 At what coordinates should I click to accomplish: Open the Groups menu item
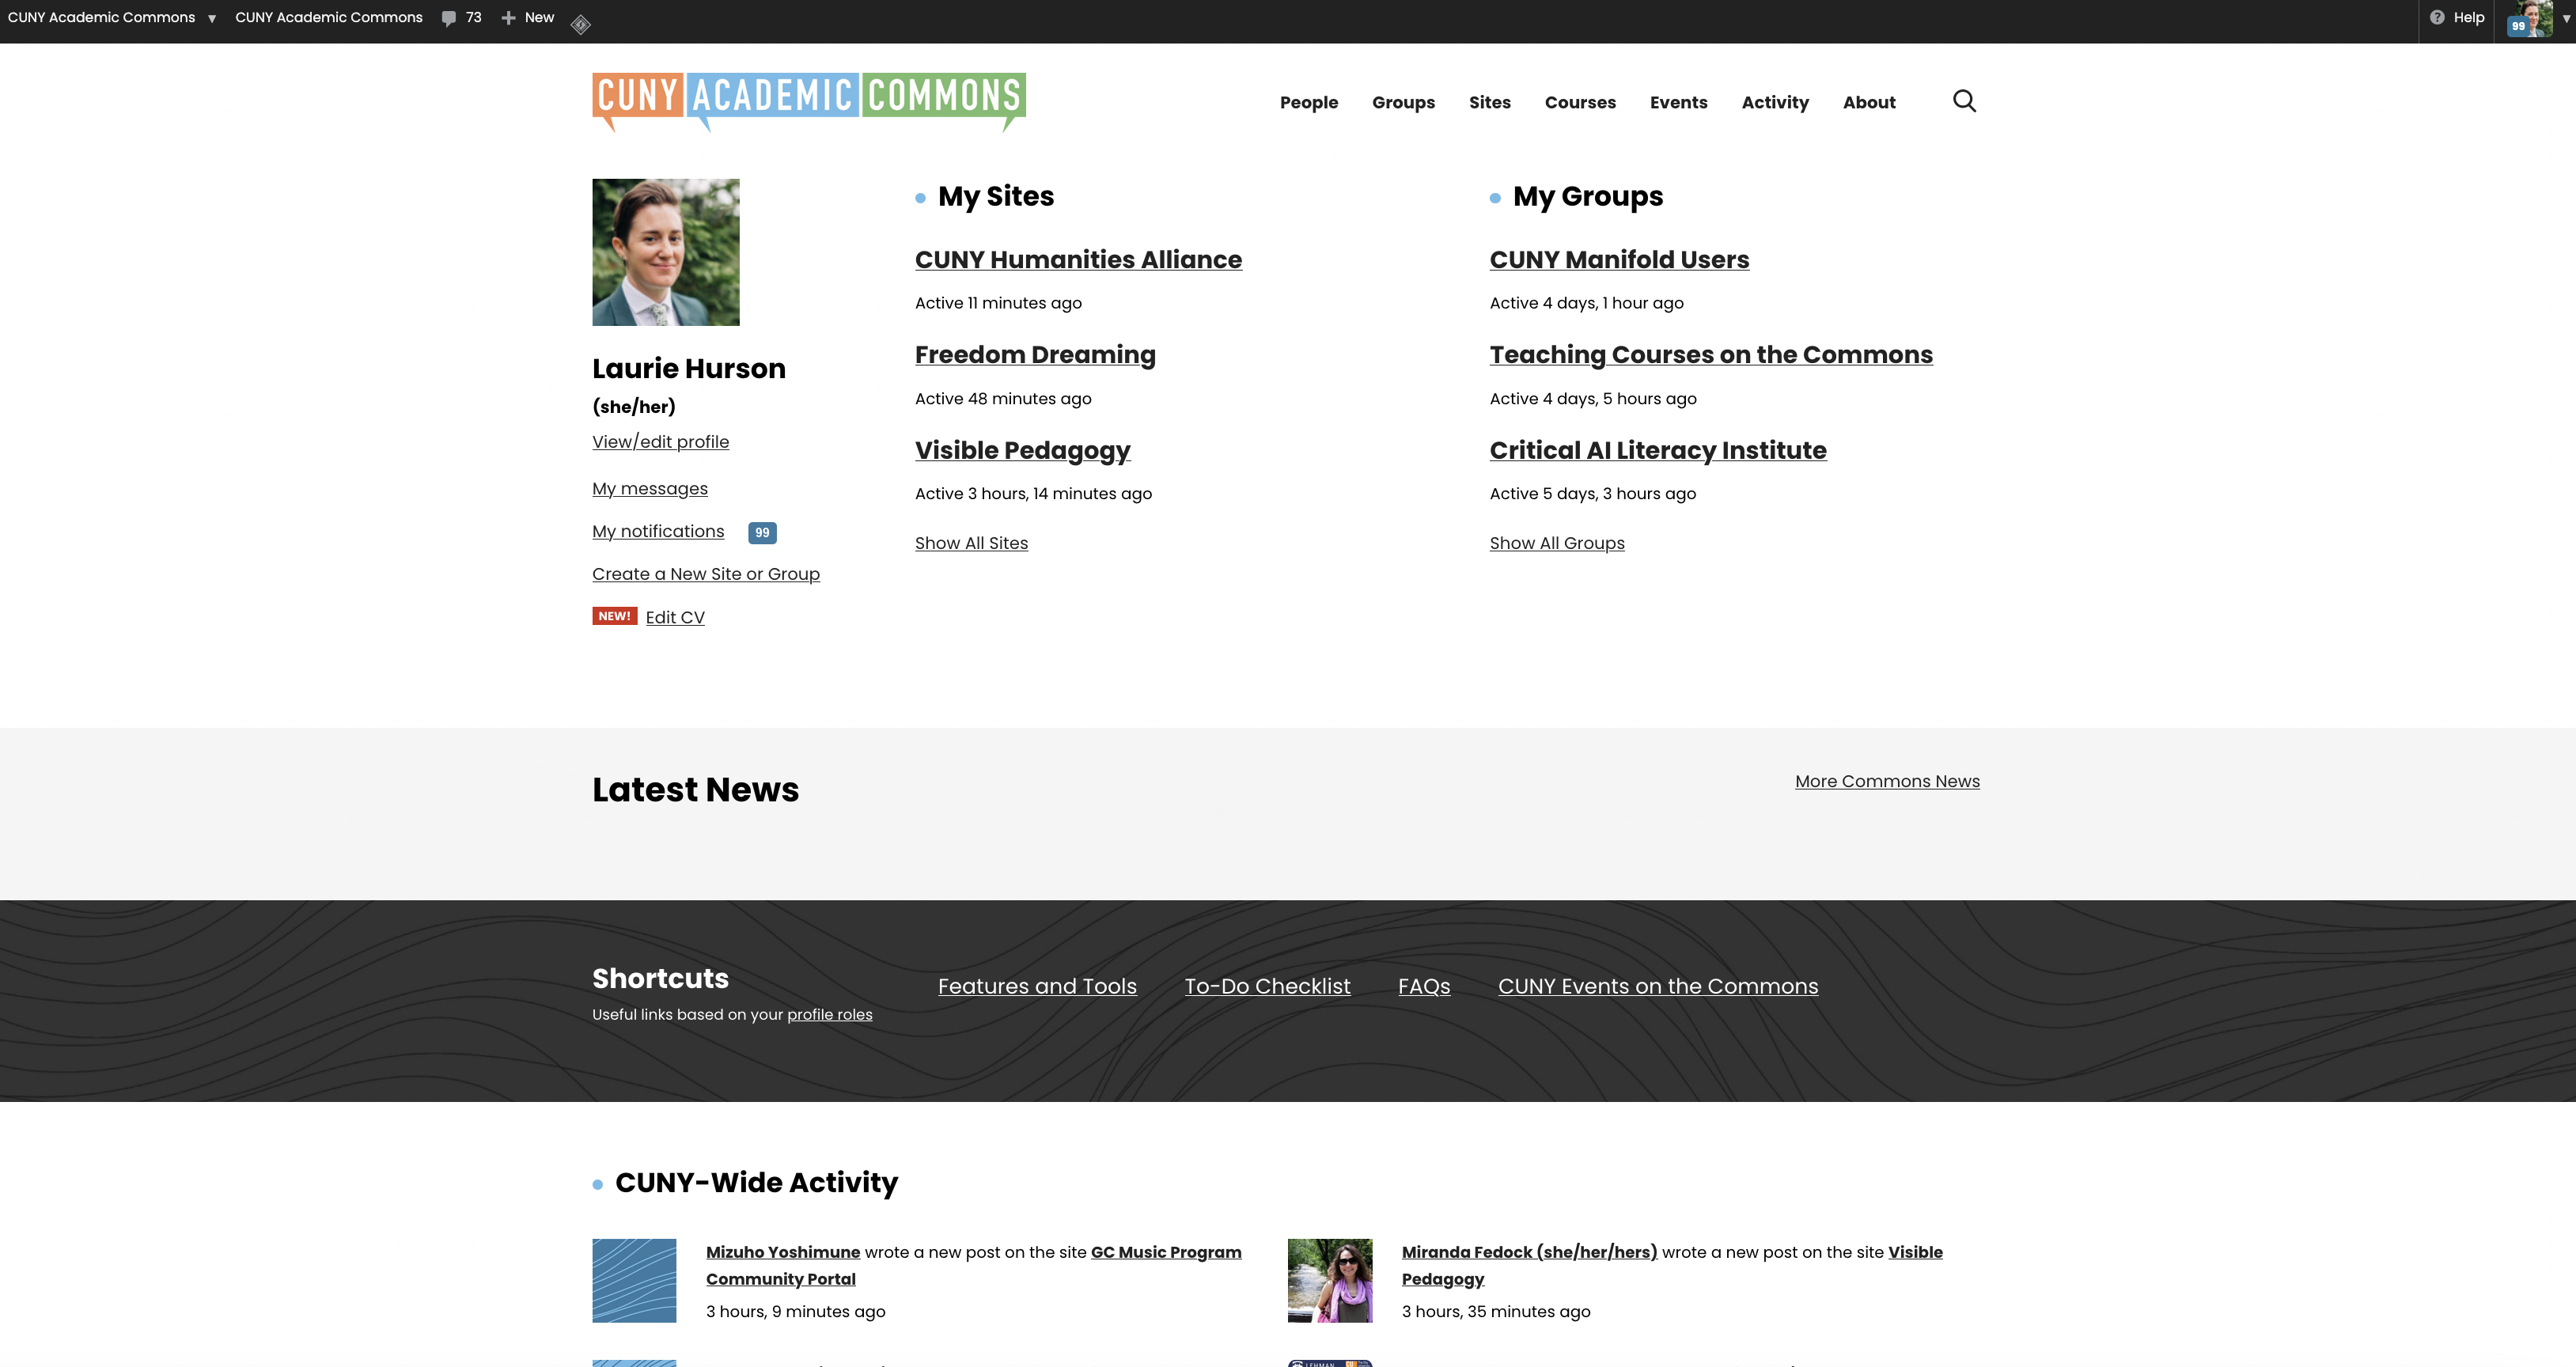point(1403,102)
